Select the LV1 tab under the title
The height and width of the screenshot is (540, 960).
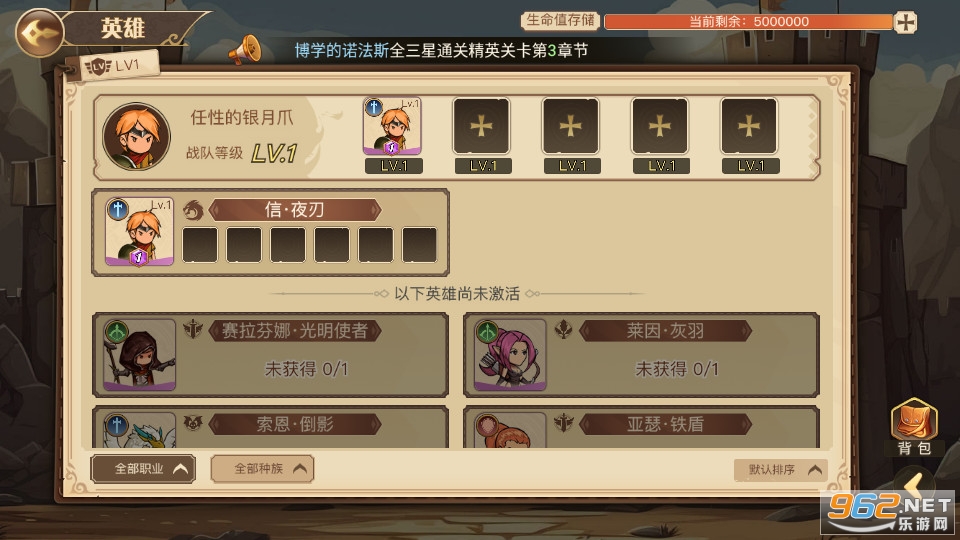tap(116, 66)
